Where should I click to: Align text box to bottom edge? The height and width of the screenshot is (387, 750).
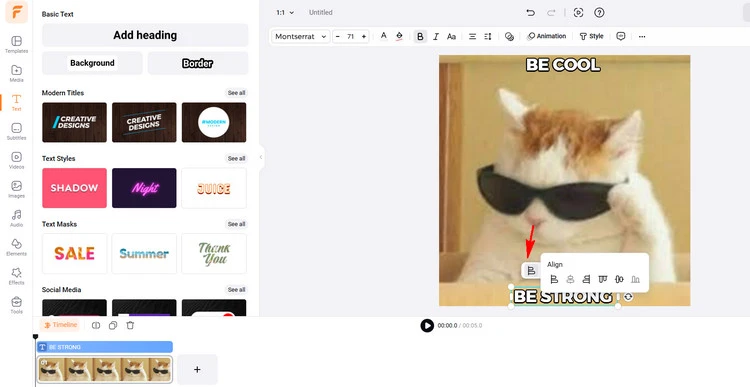coord(635,279)
